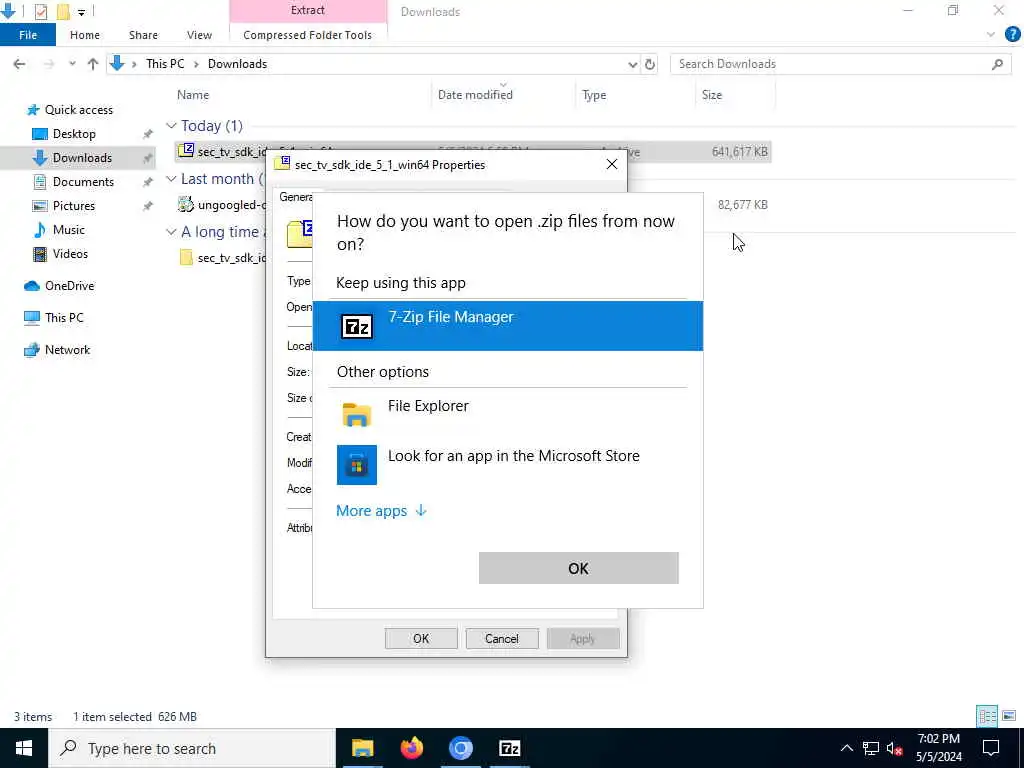Open File Explorer from the taskbar

pyautogui.click(x=362, y=748)
